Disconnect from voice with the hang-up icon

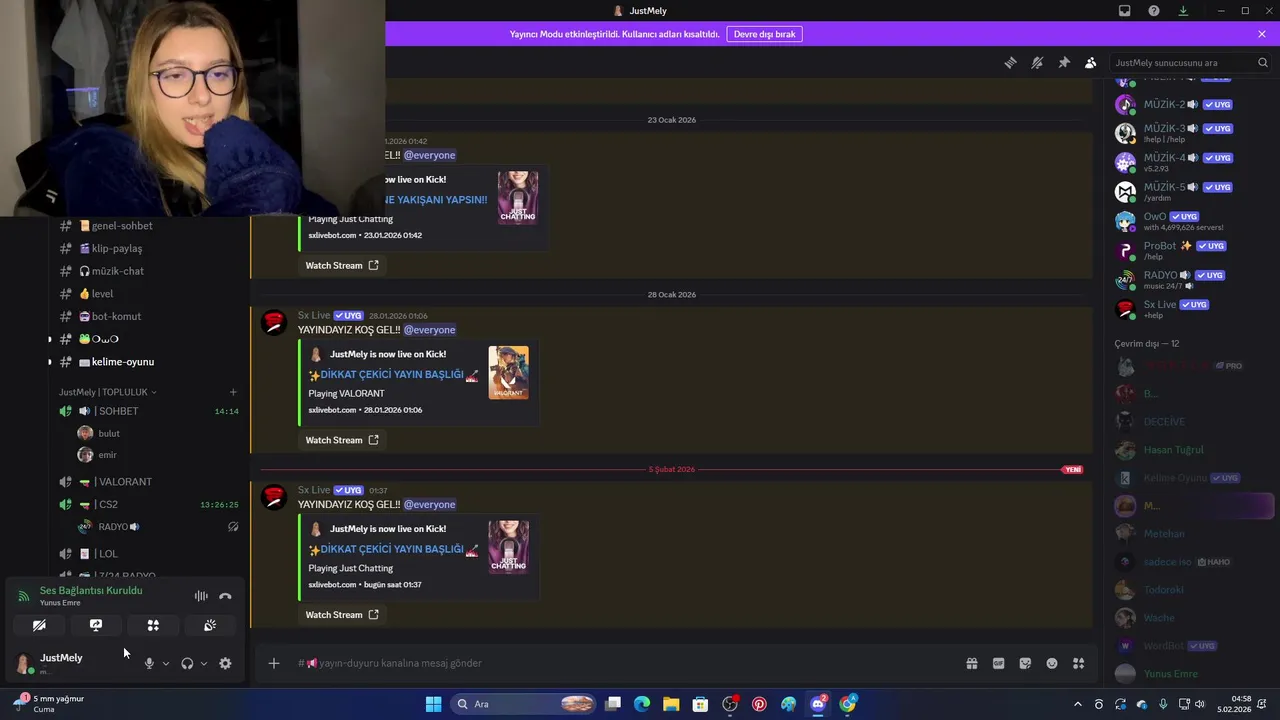[225, 596]
